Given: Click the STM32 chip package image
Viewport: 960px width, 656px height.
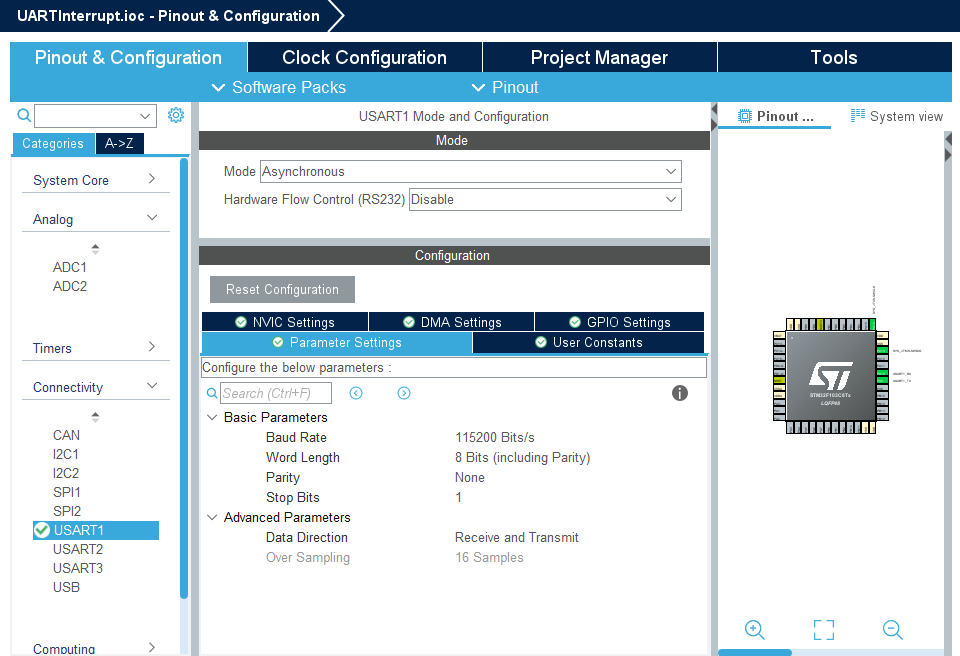Looking at the screenshot, I should tap(830, 375).
